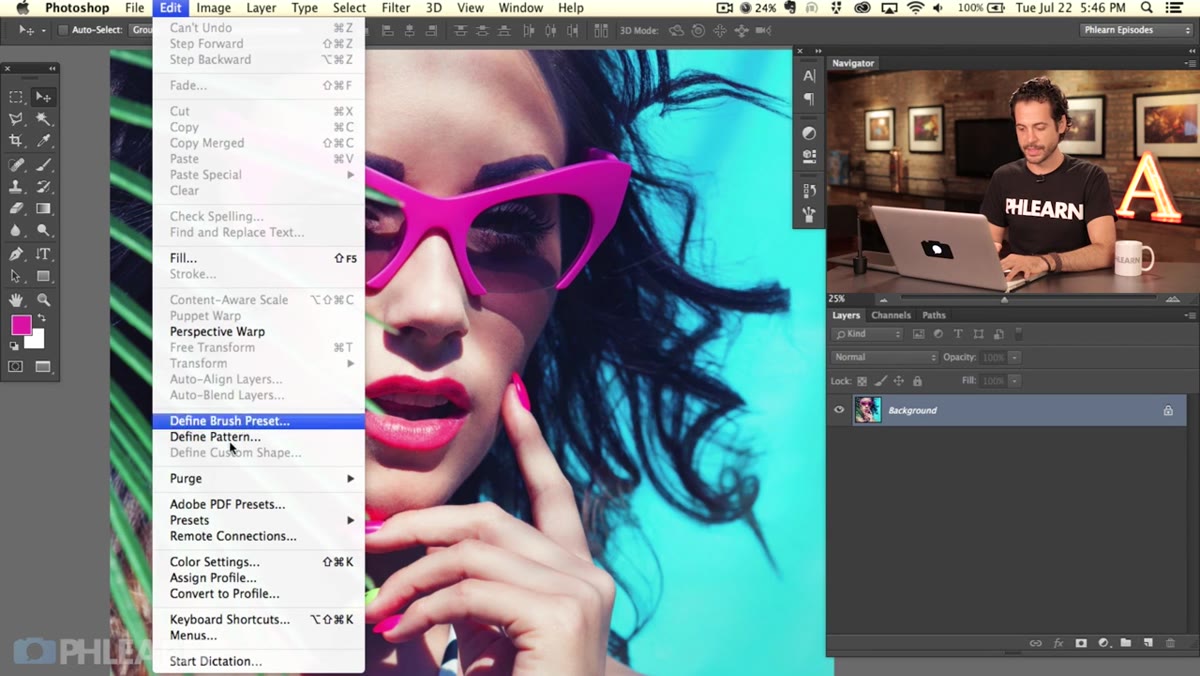This screenshot has height=676, width=1200.
Task: Hide the Background layer with eye icon
Action: (x=839, y=410)
